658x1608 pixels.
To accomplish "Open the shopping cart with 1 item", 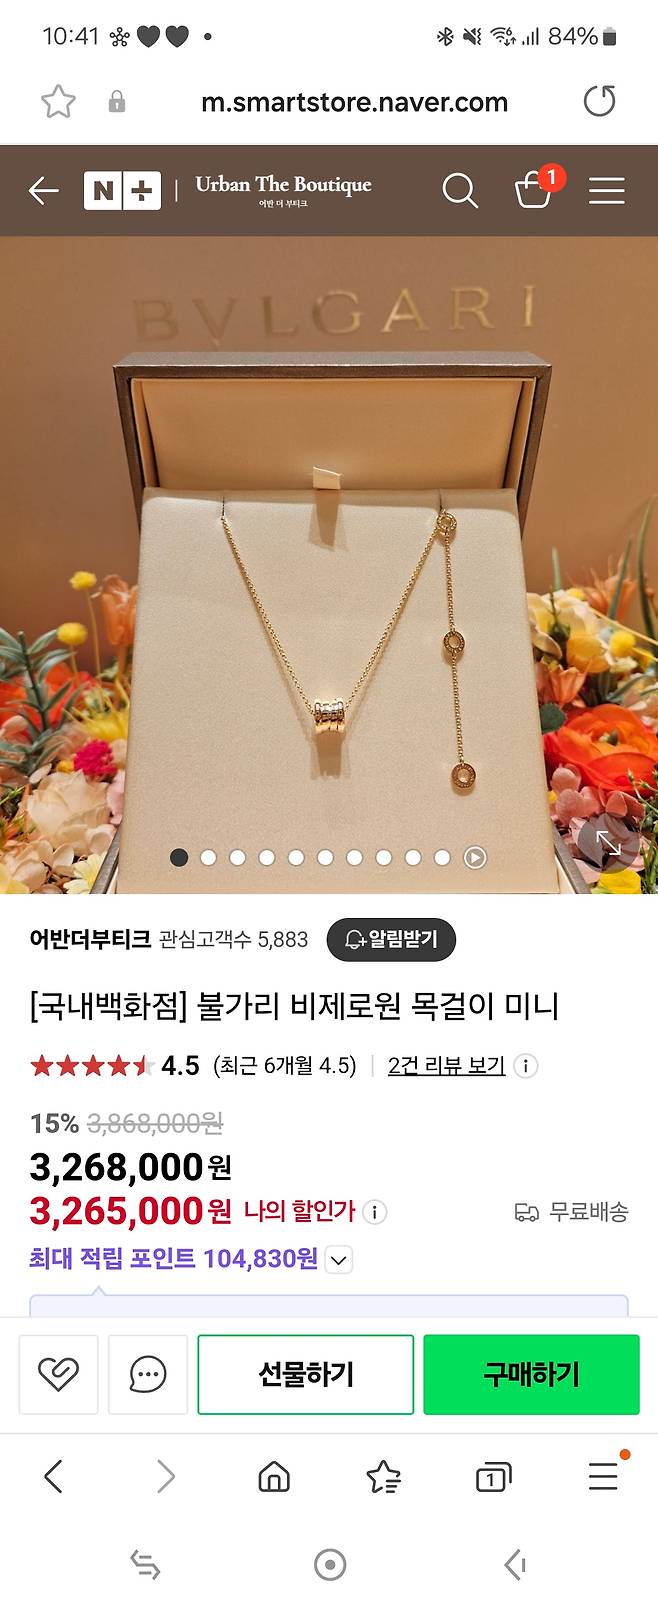I will click(x=536, y=187).
